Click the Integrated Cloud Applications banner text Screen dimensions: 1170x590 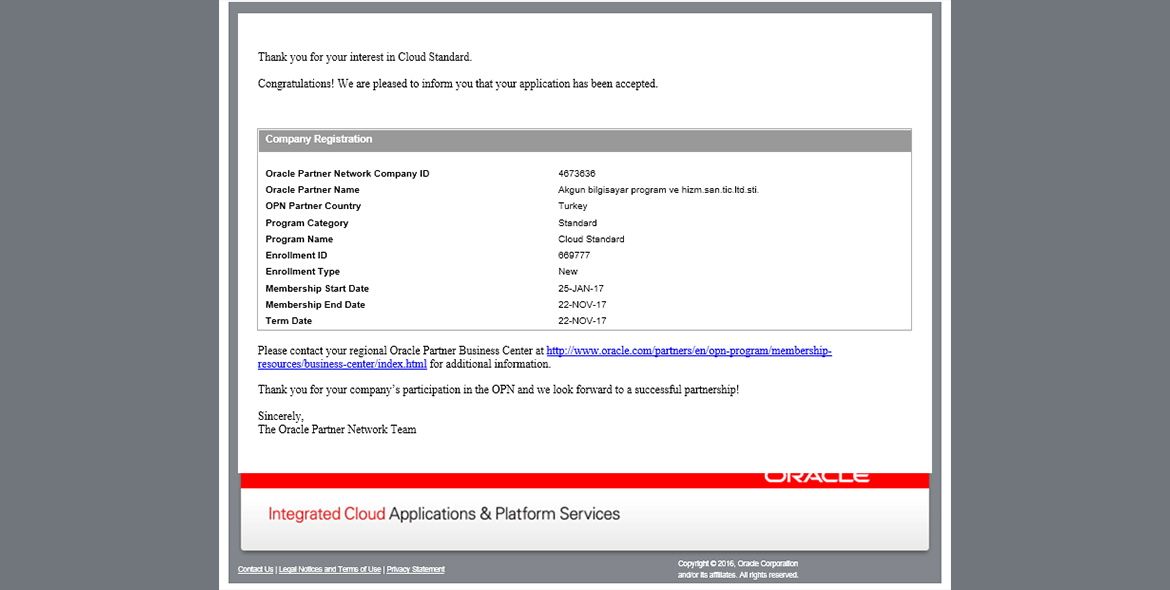point(444,514)
